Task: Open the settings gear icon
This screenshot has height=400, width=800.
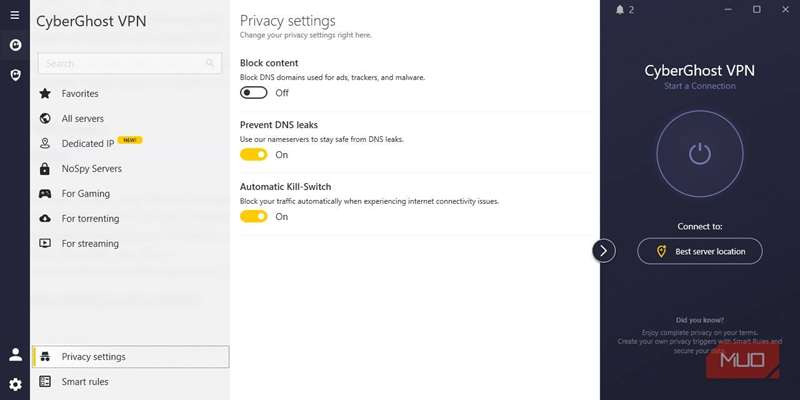Action: coord(15,384)
